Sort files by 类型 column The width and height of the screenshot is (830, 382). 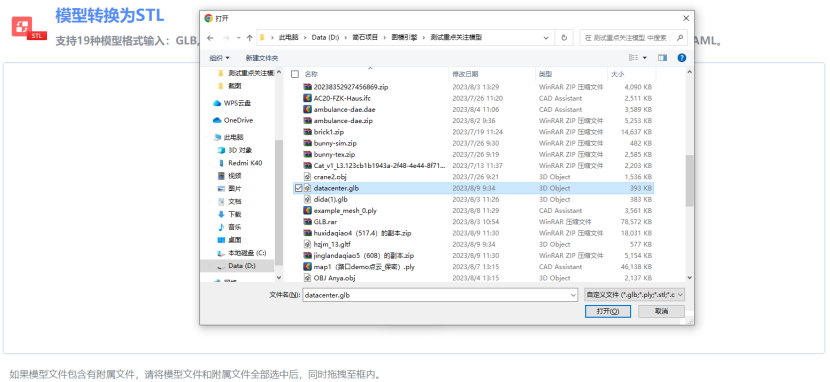pos(545,74)
